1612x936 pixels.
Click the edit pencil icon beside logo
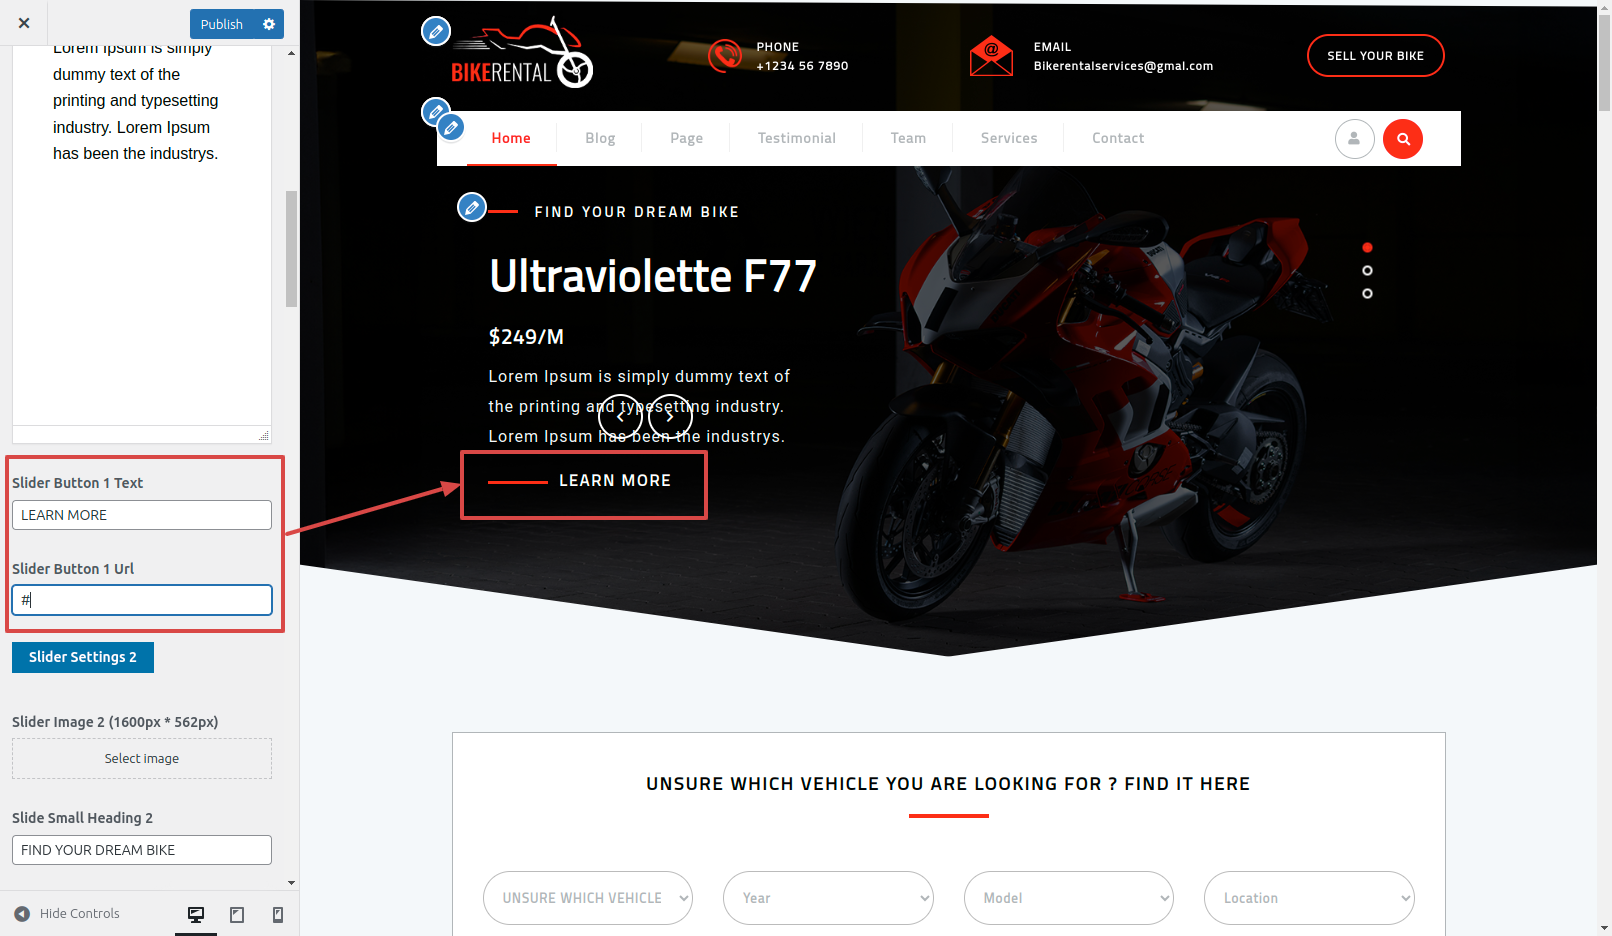tap(436, 31)
